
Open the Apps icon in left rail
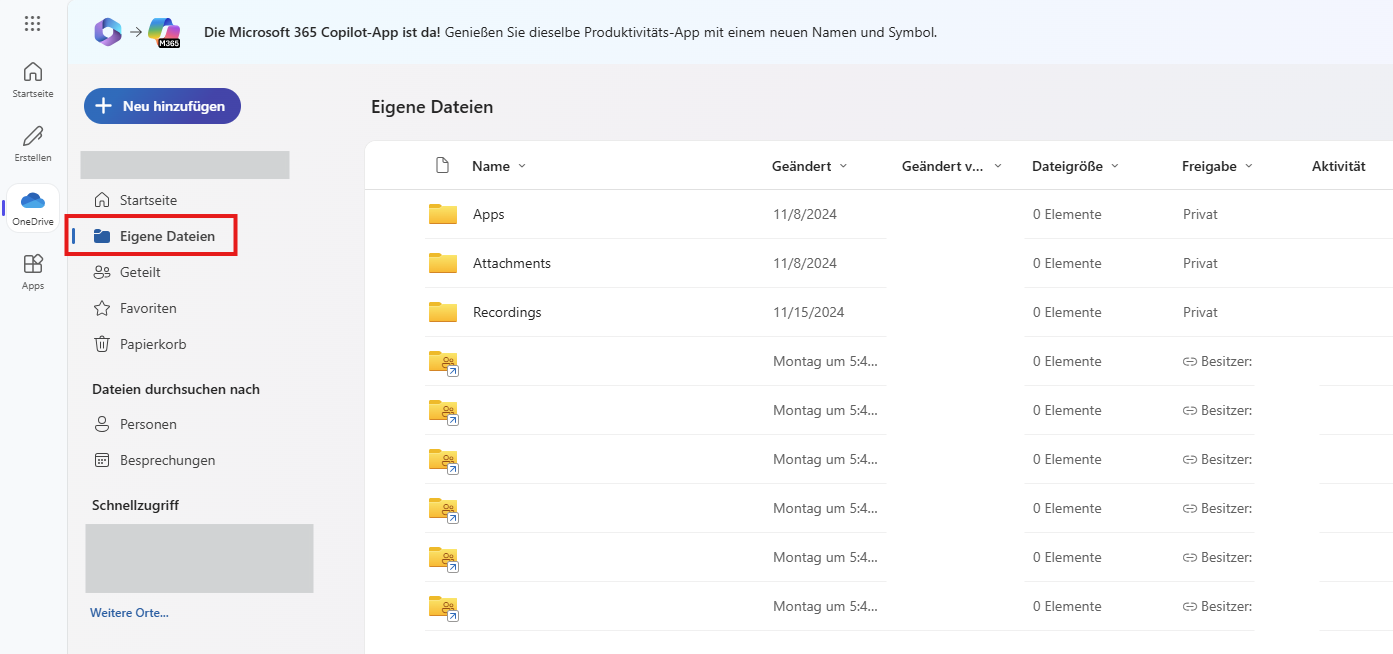[x=33, y=265]
